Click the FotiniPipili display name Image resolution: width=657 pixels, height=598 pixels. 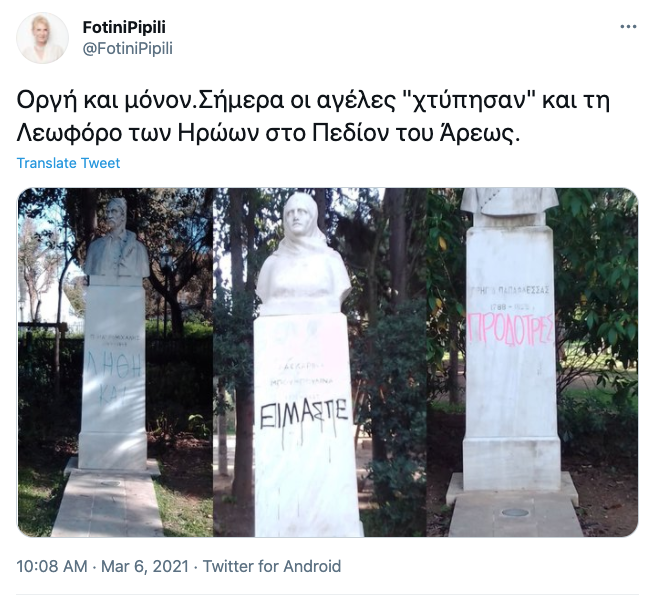(124, 27)
